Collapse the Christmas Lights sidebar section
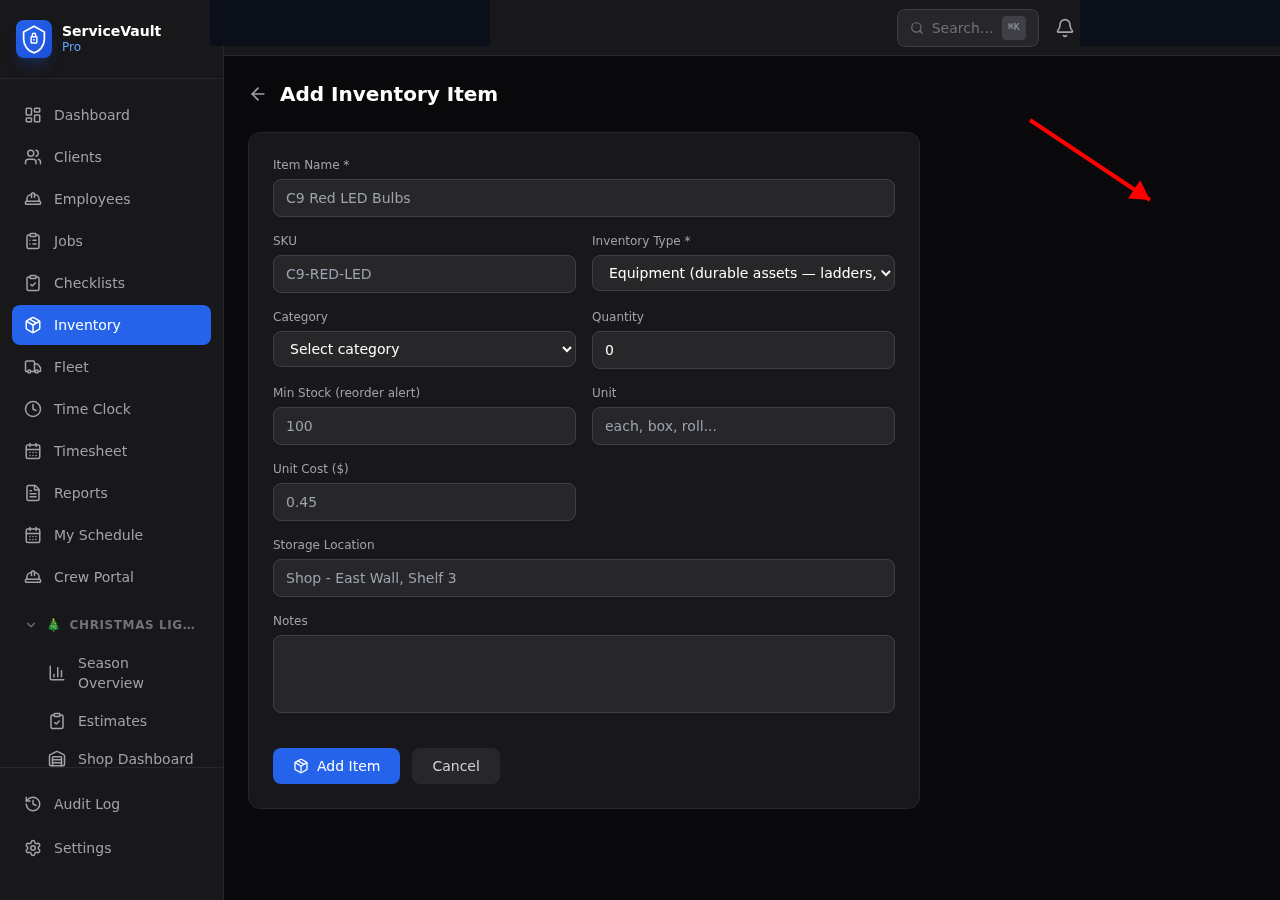The width and height of the screenshot is (1280, 900). click(x=31, y=625)
